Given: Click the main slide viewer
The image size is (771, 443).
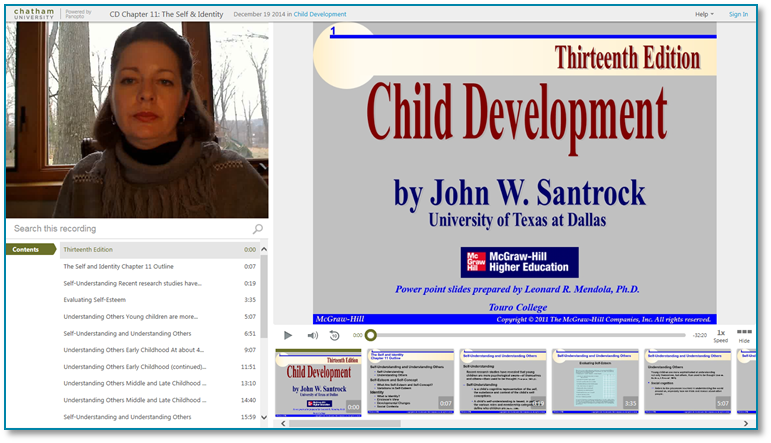Looking at the screenshot, I should click(515, 173).
